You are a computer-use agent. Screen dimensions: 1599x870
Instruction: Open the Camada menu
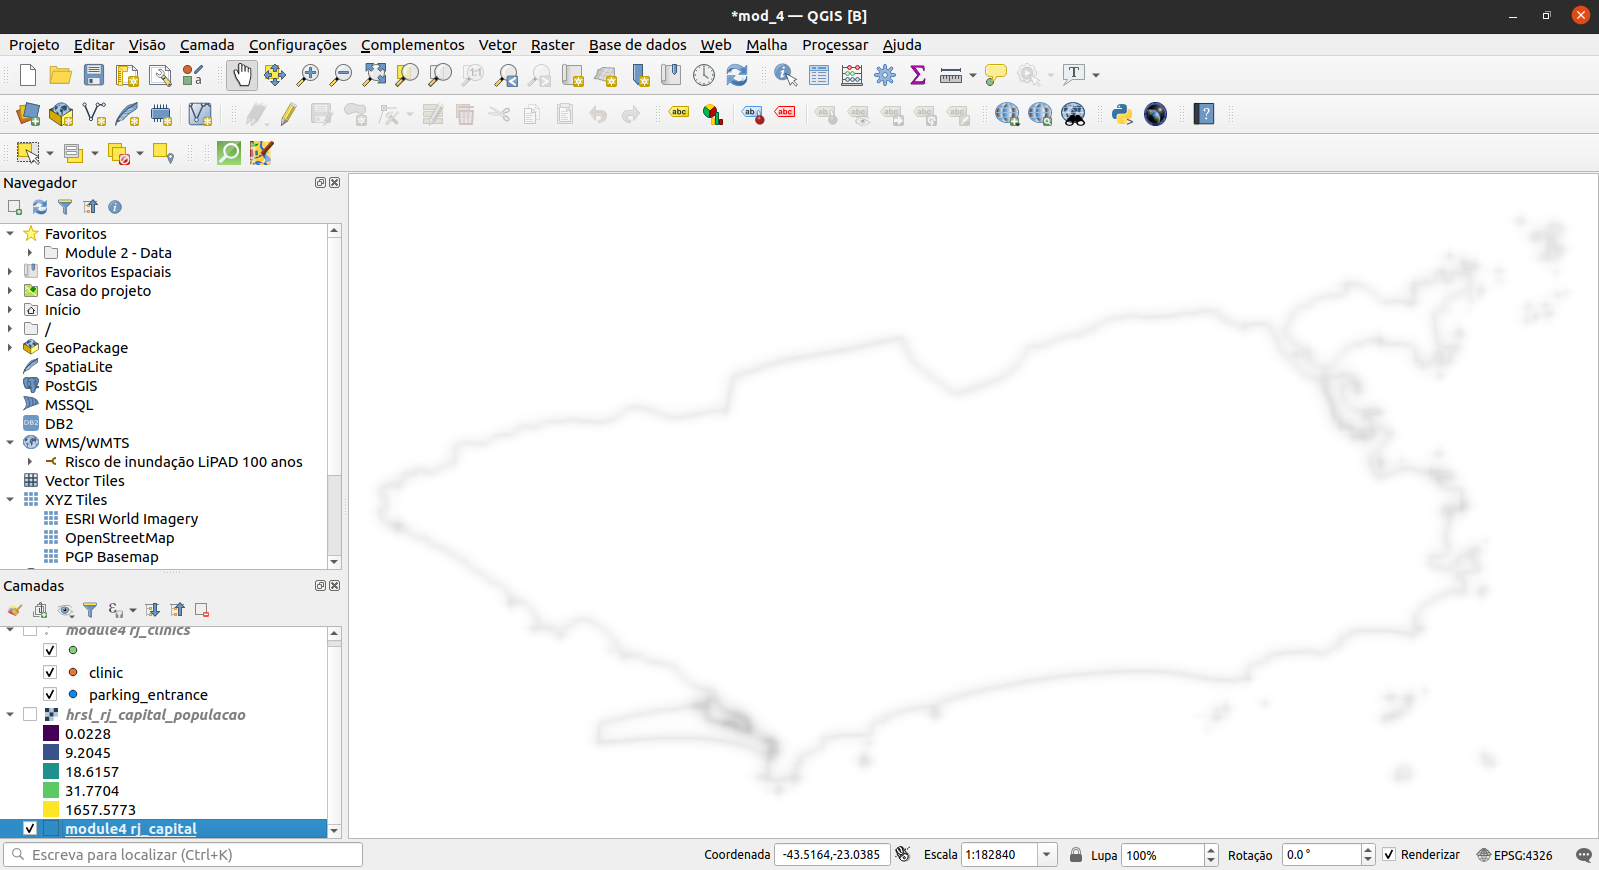207,45
